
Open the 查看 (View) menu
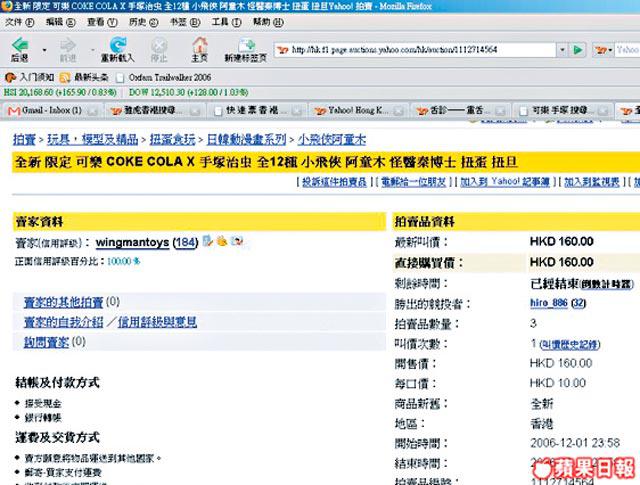pos(102,22)
